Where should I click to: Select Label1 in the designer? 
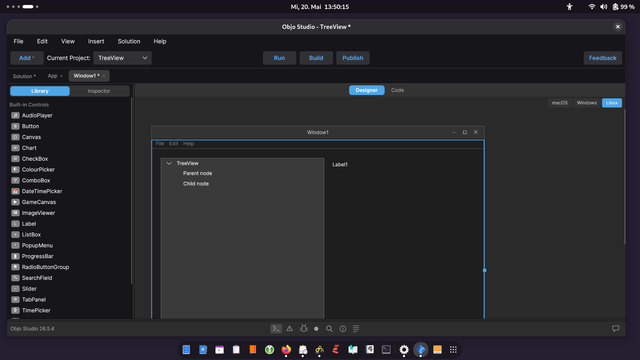[340, 164]
